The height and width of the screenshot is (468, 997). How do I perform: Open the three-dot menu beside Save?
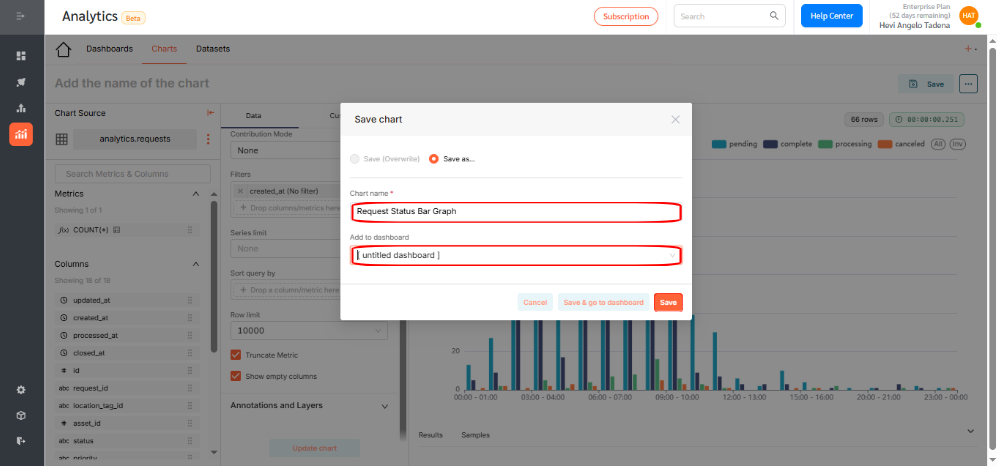coord(967,84)
